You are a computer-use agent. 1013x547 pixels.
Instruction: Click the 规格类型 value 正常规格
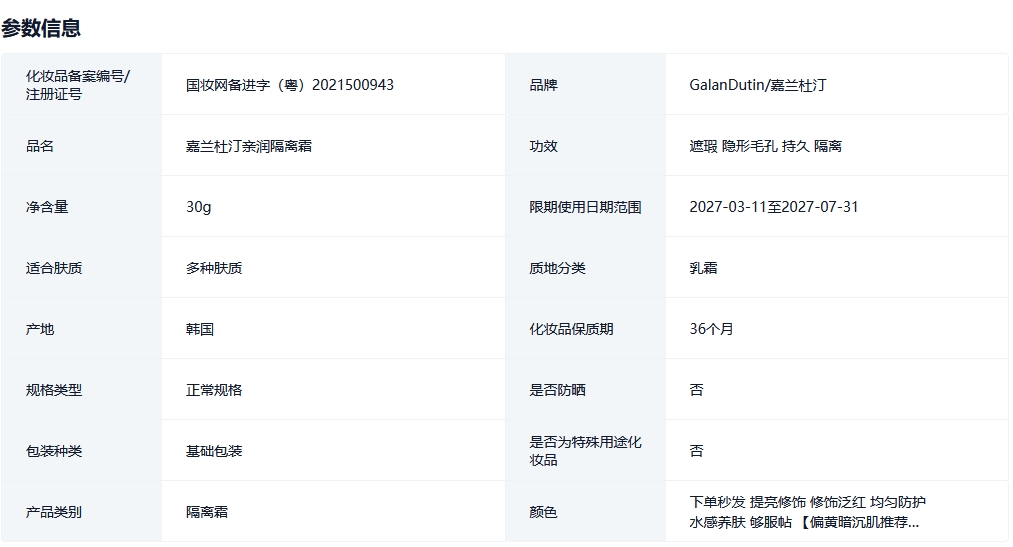pos(214,390)
